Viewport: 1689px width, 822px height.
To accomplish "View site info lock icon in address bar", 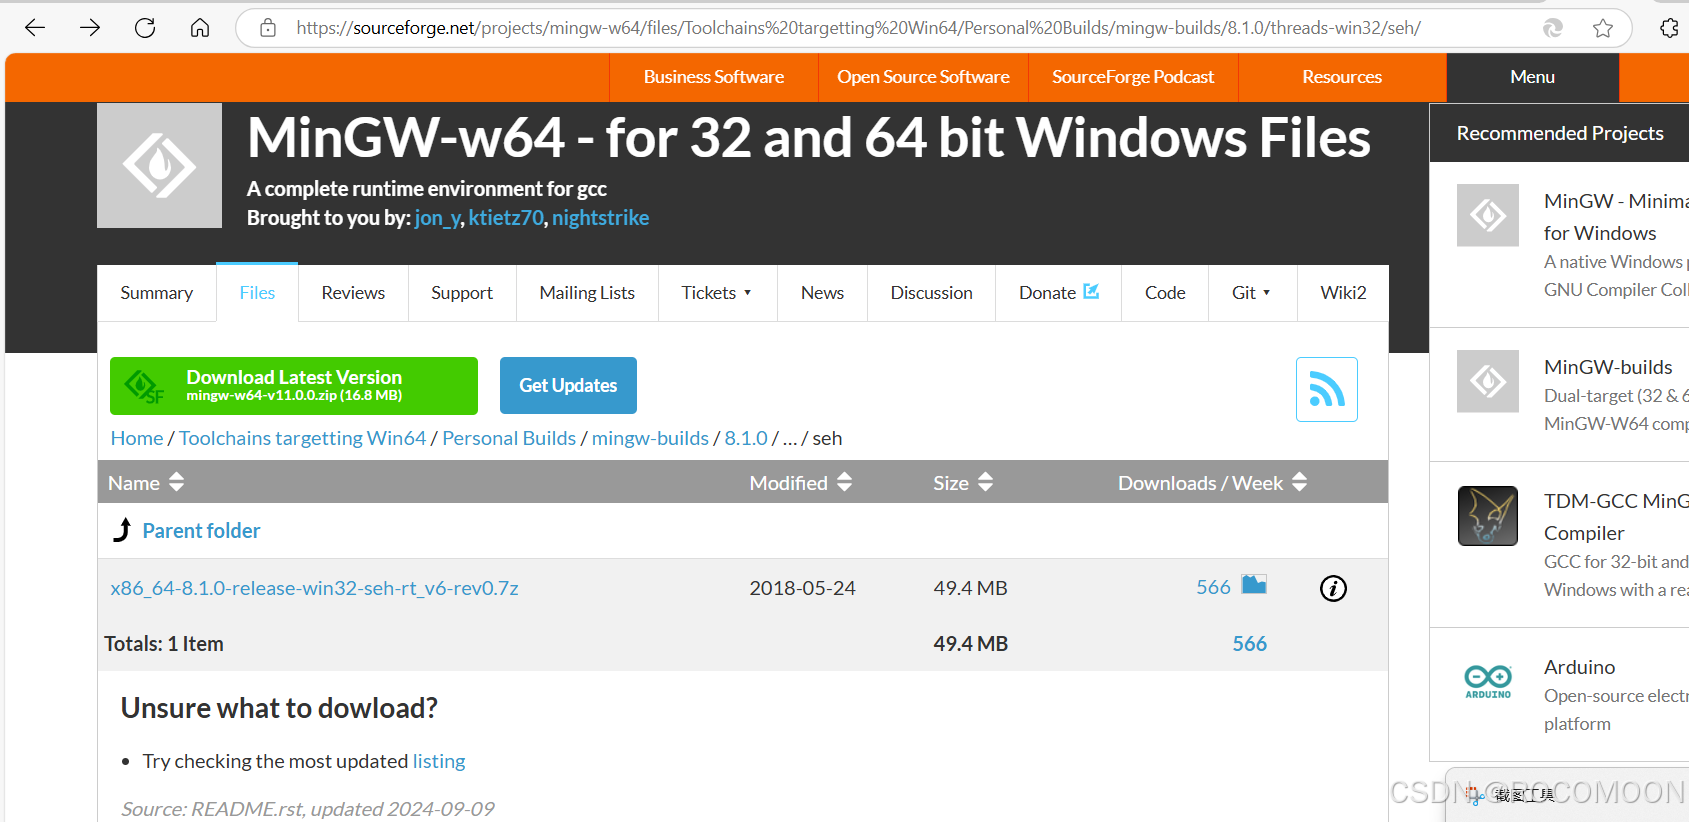I will [268, 28].
